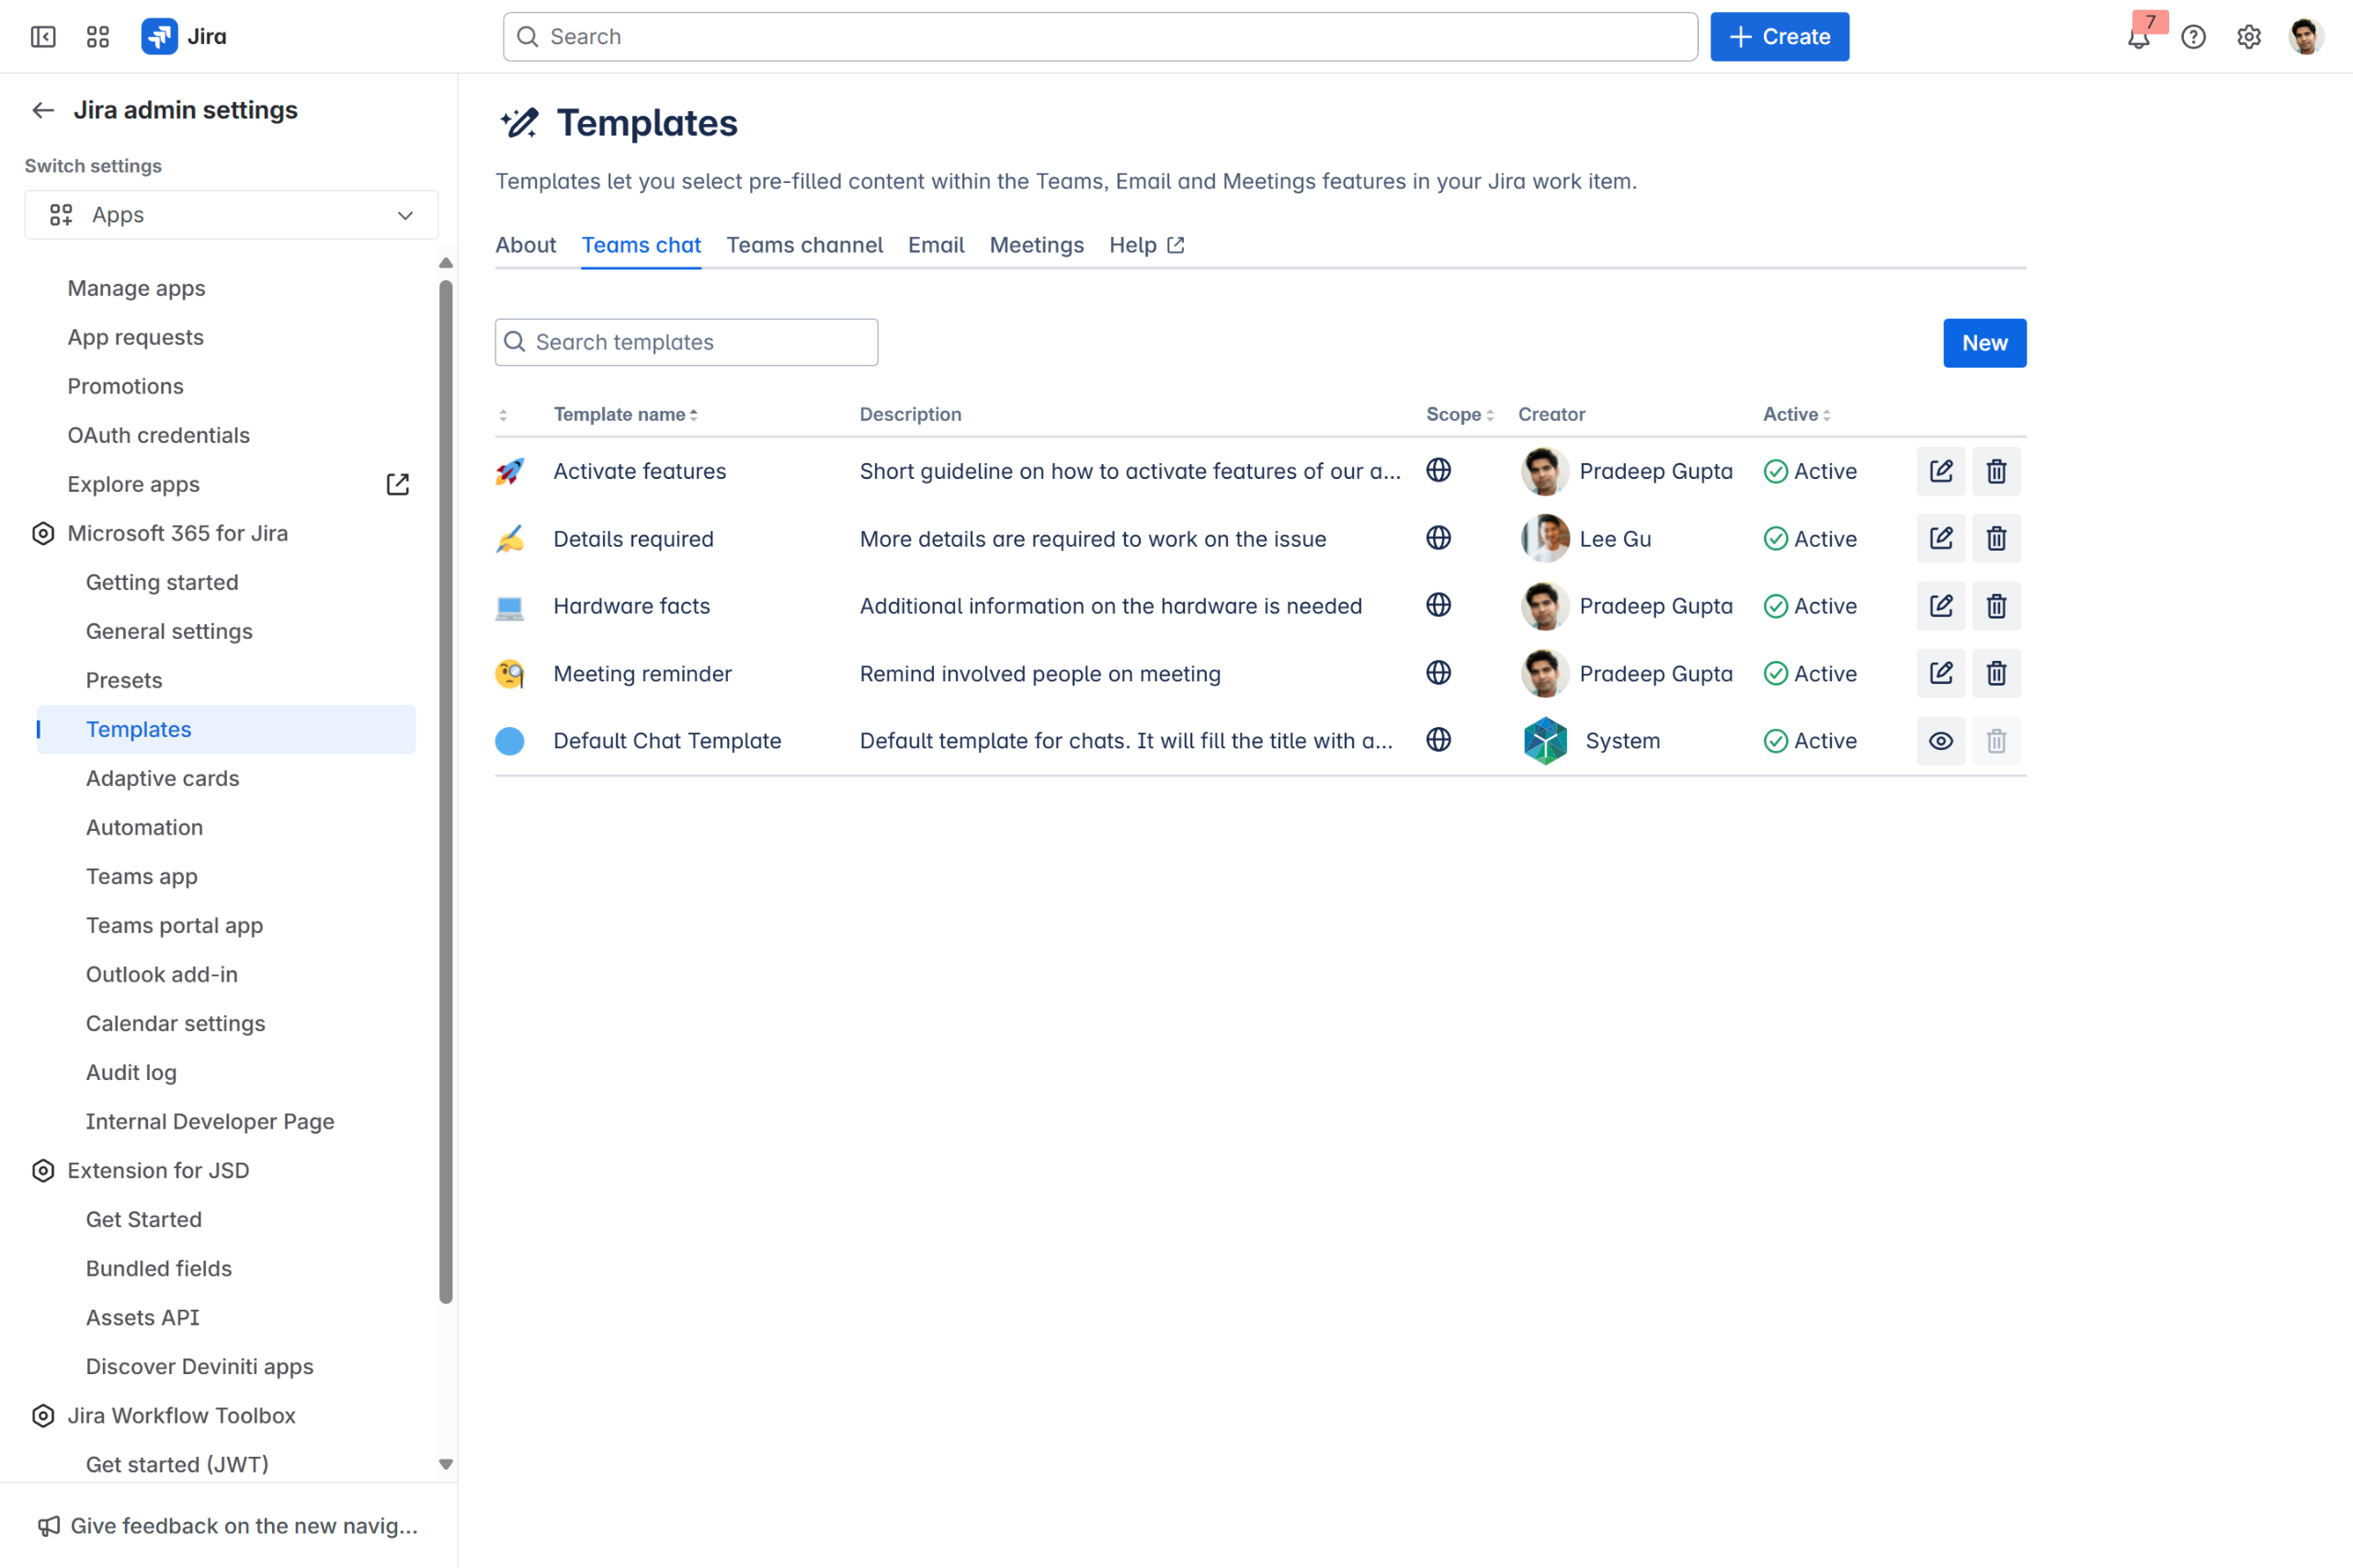Open the notifications bell
The height and width of the screenshot is (1568, 2353).
click(x=2137, y=38)
